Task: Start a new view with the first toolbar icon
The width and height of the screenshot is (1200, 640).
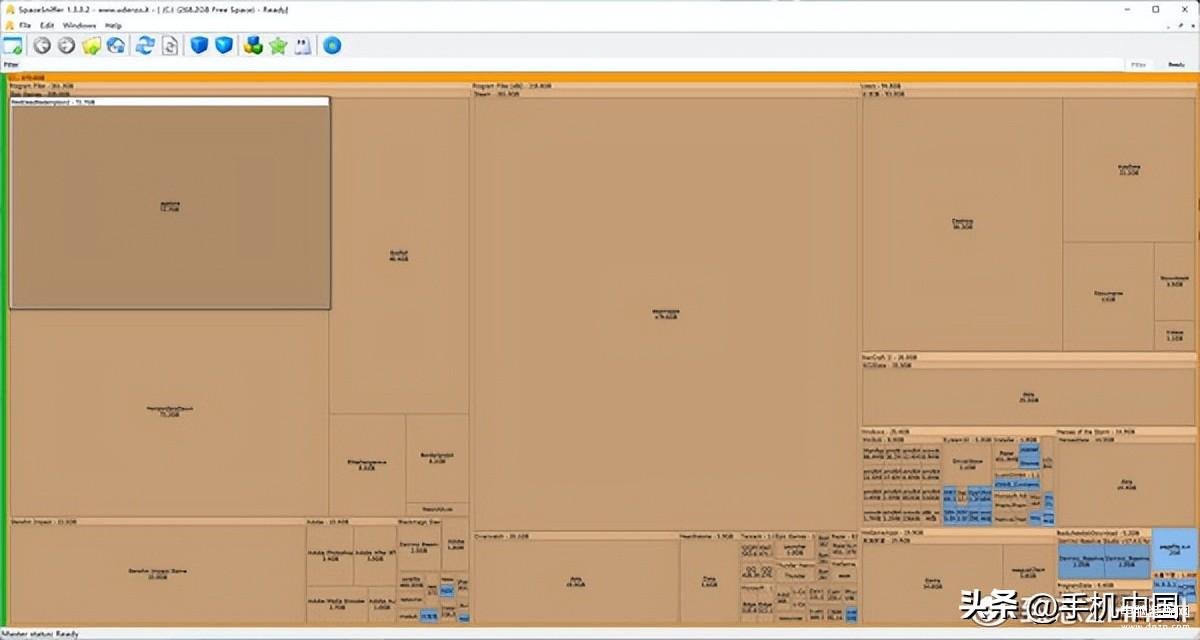Action: tap(13, 45)
